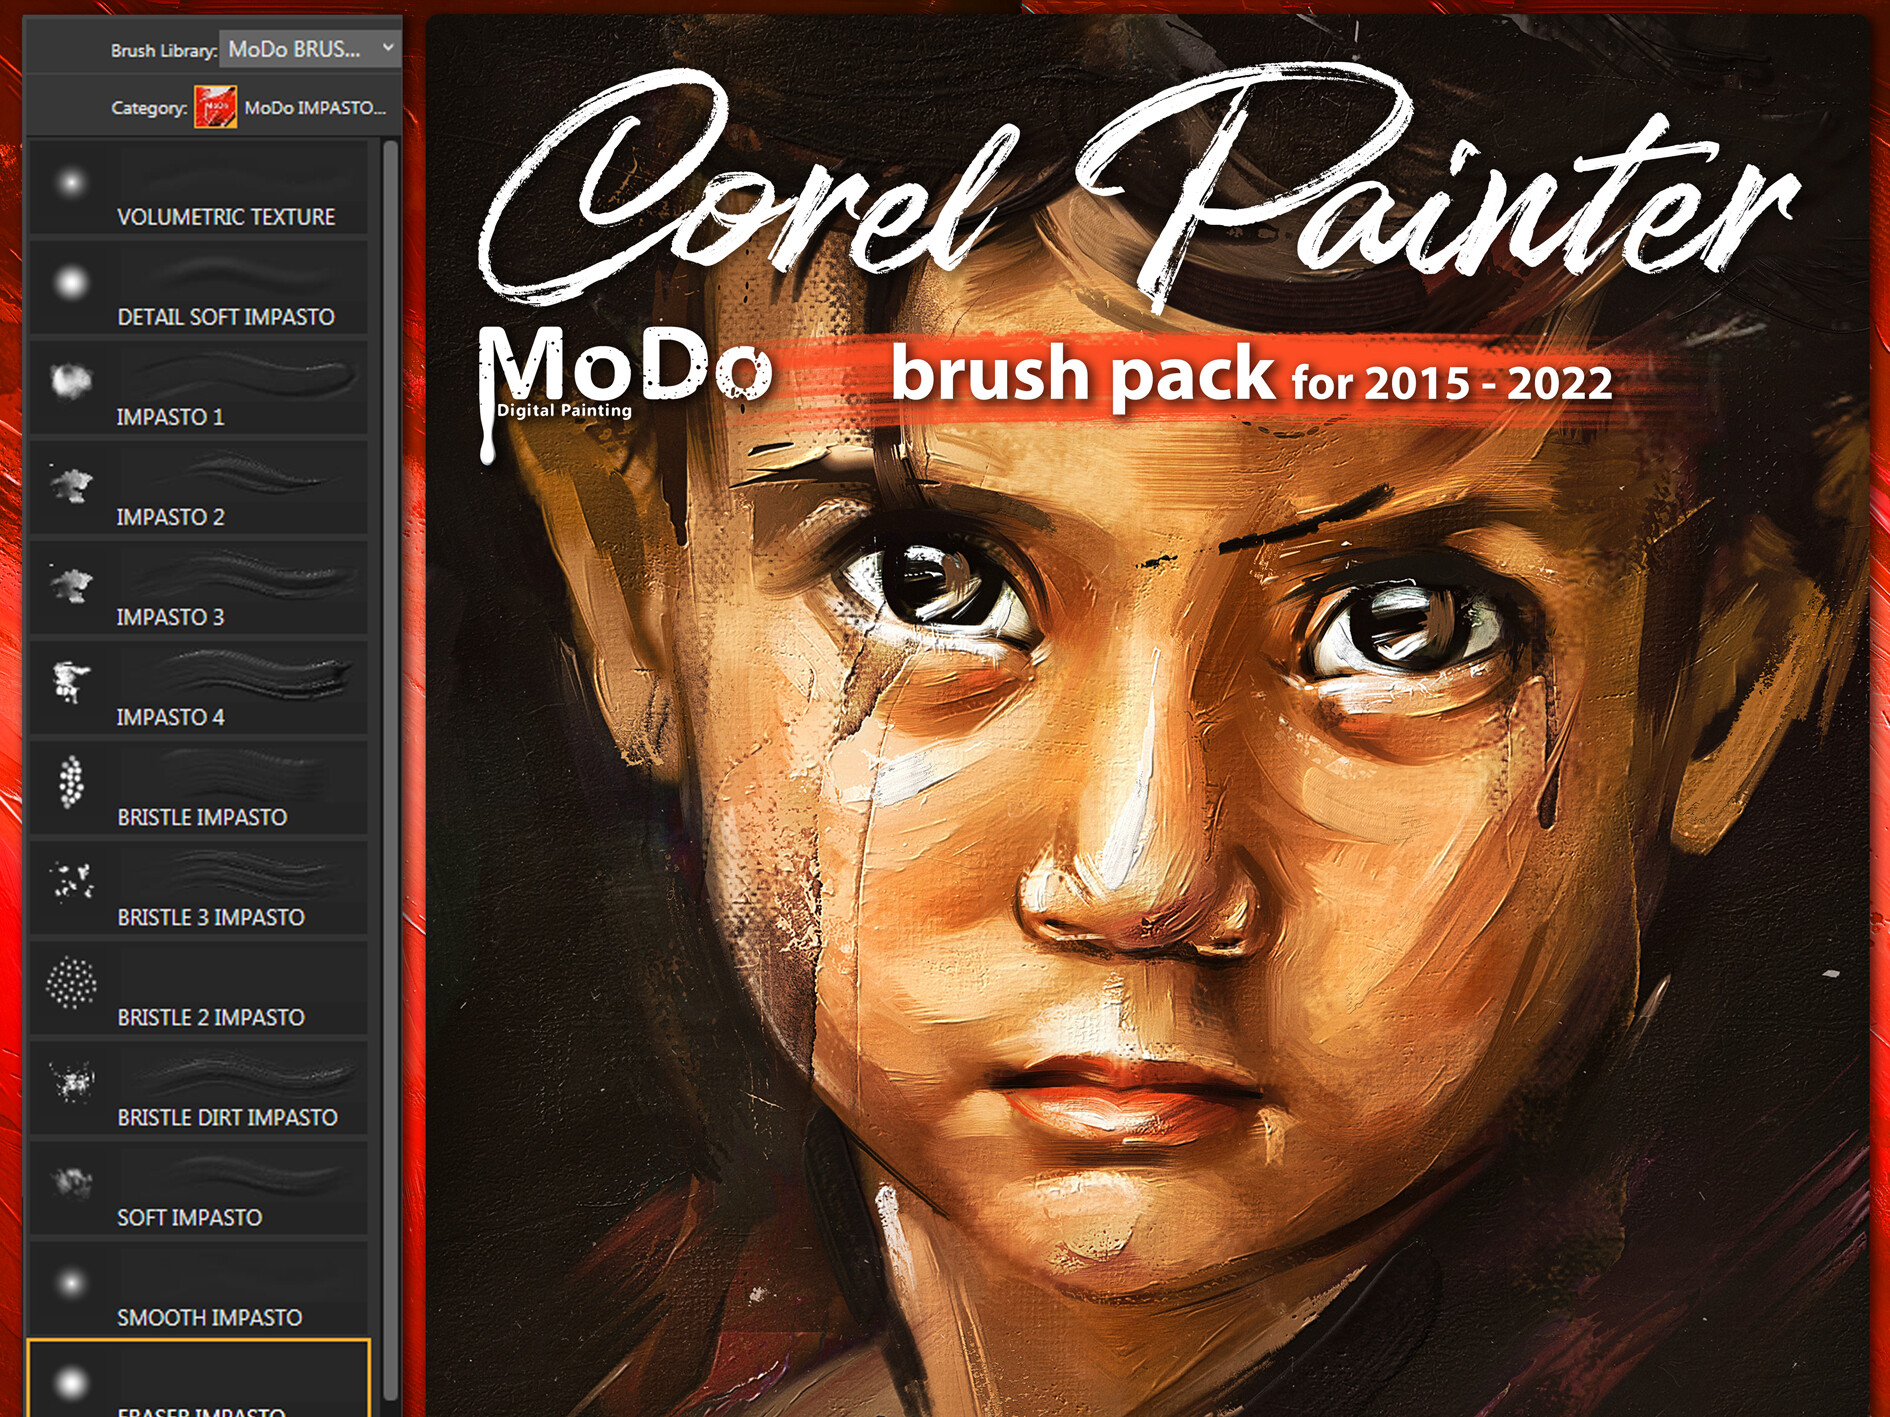Select the BRISTLE IMPASTO dotted dab icon
1890x1417 pixels.
tap(71, 781)
